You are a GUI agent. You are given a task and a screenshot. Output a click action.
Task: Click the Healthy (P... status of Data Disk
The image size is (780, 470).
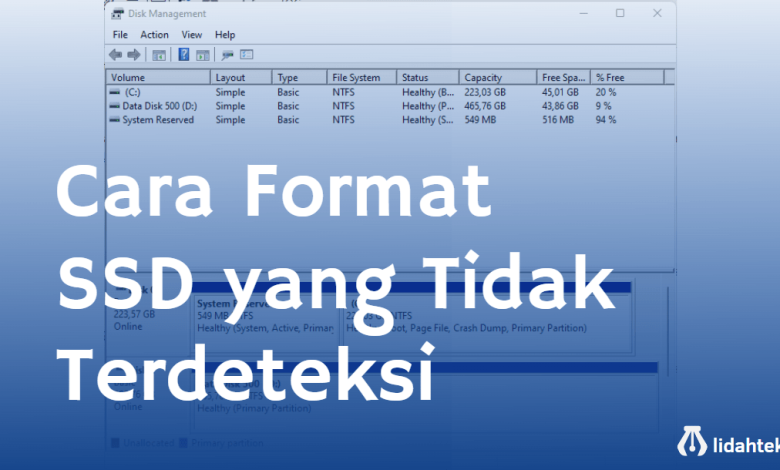pyautogui.click(x=428, y=106)
